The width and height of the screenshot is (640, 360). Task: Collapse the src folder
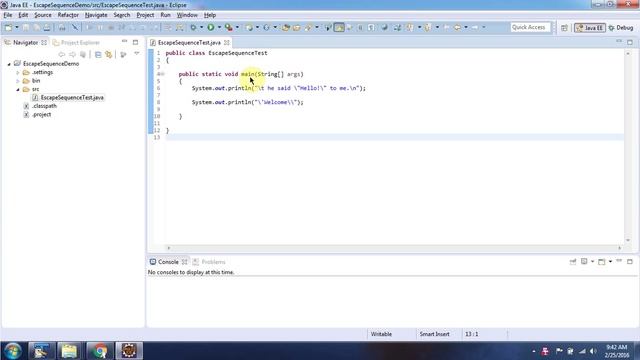tap(18, 89)
